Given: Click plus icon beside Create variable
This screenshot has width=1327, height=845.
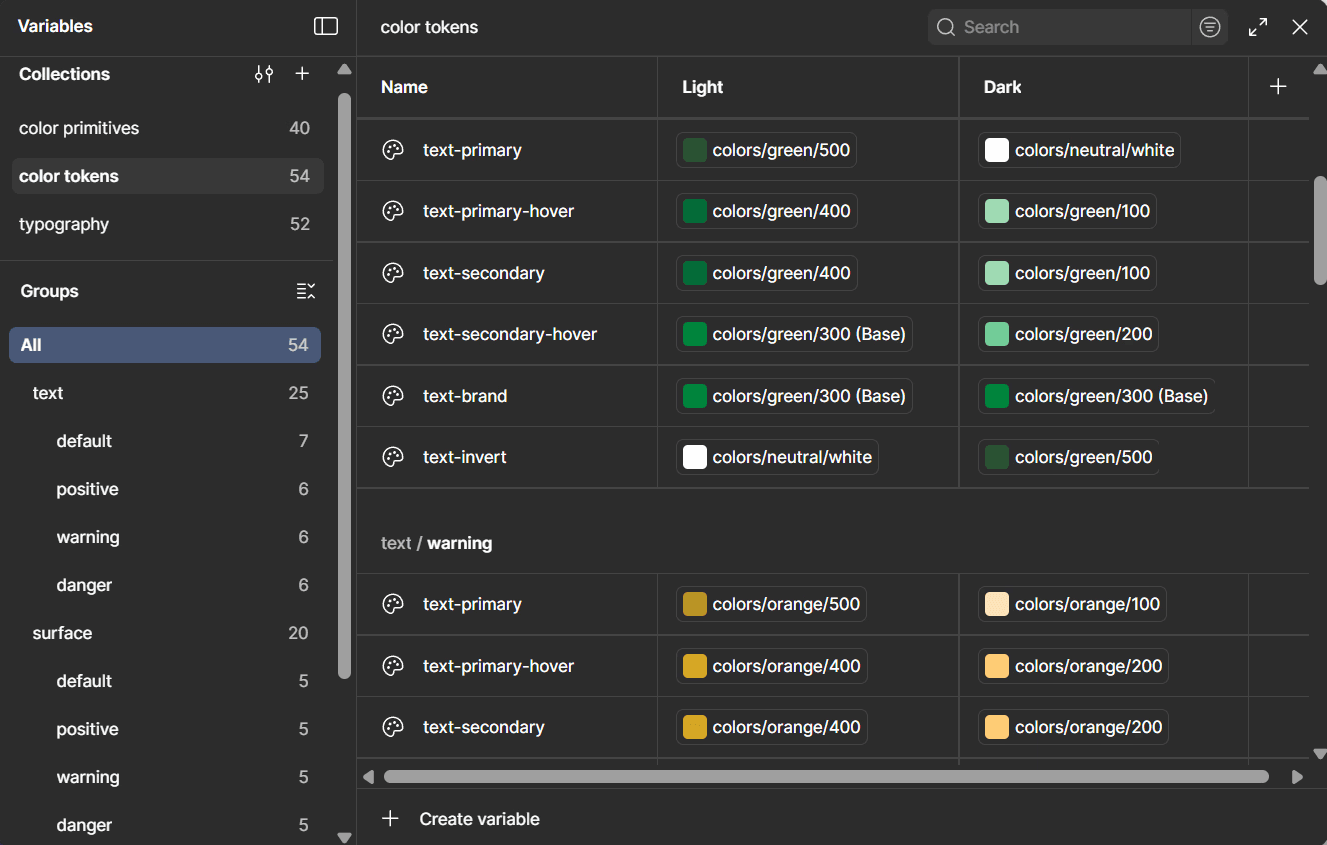Looking at the screenshot, I should [x=390, y=819].
